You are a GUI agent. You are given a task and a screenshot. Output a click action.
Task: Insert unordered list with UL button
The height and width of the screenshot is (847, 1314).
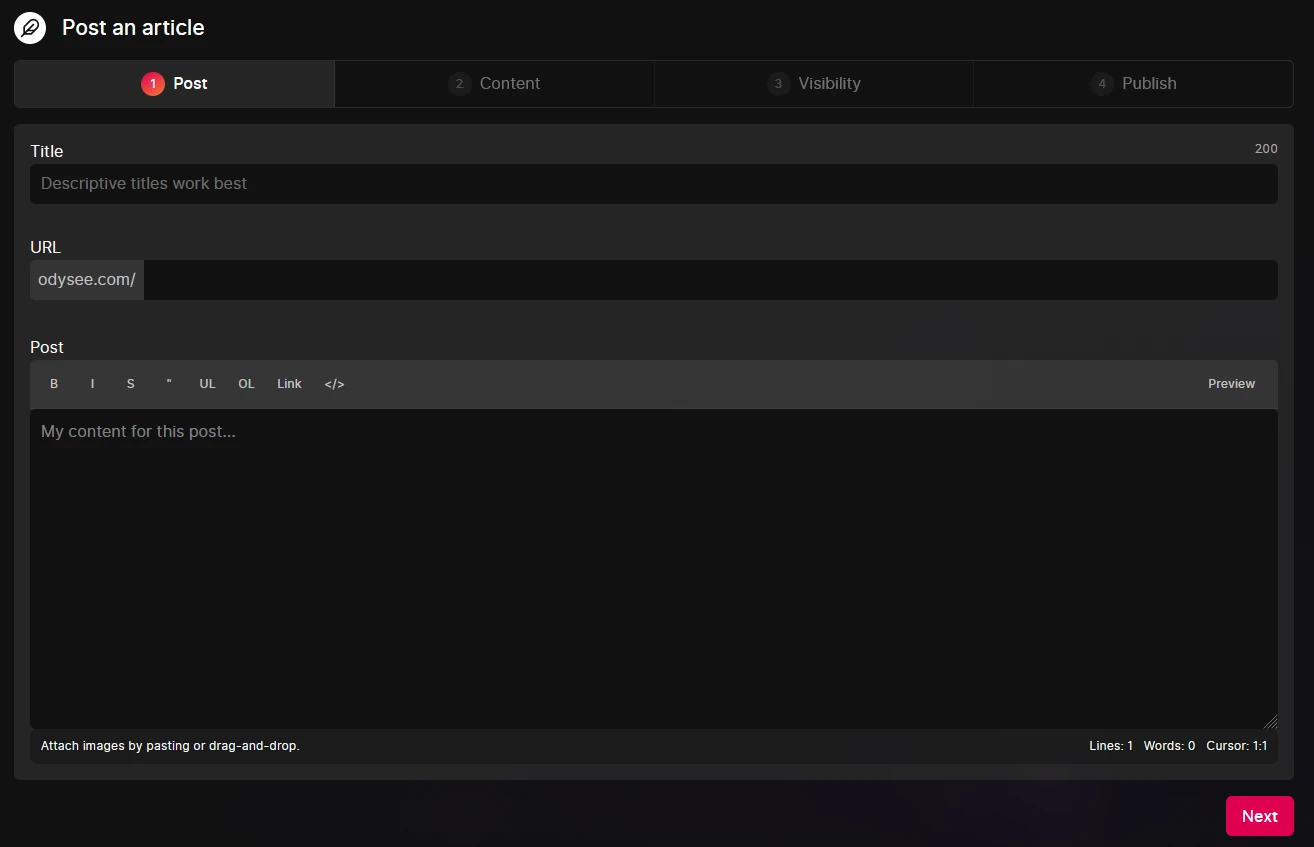[207, 384]
